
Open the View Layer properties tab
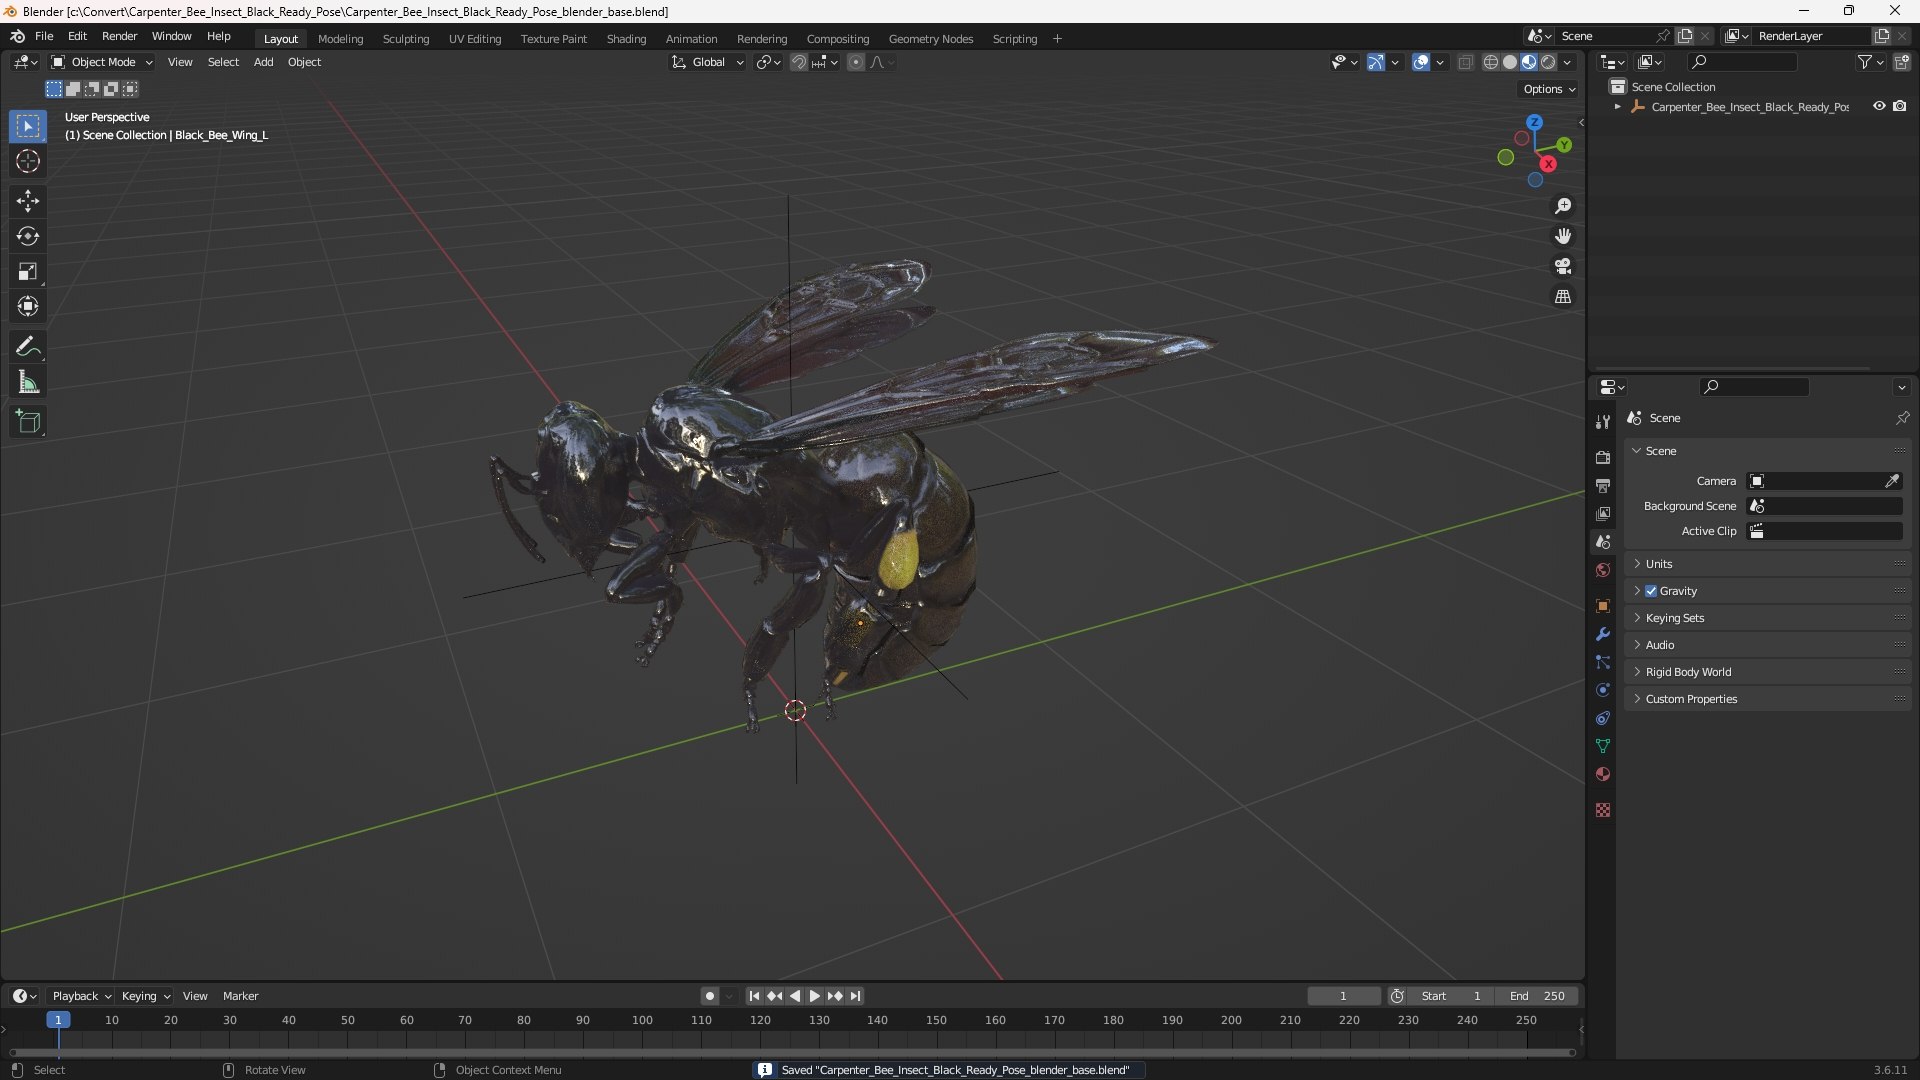coord(1603,513)
